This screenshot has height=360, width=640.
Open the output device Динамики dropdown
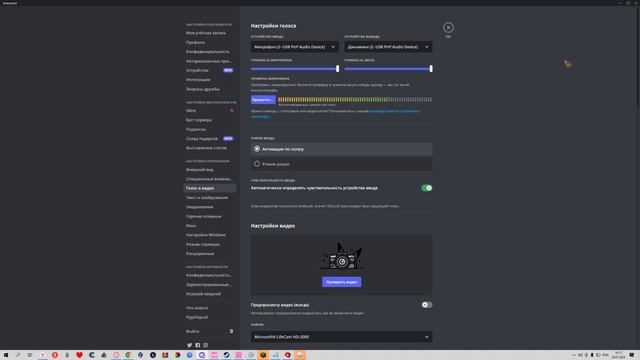tap(388, 47)
